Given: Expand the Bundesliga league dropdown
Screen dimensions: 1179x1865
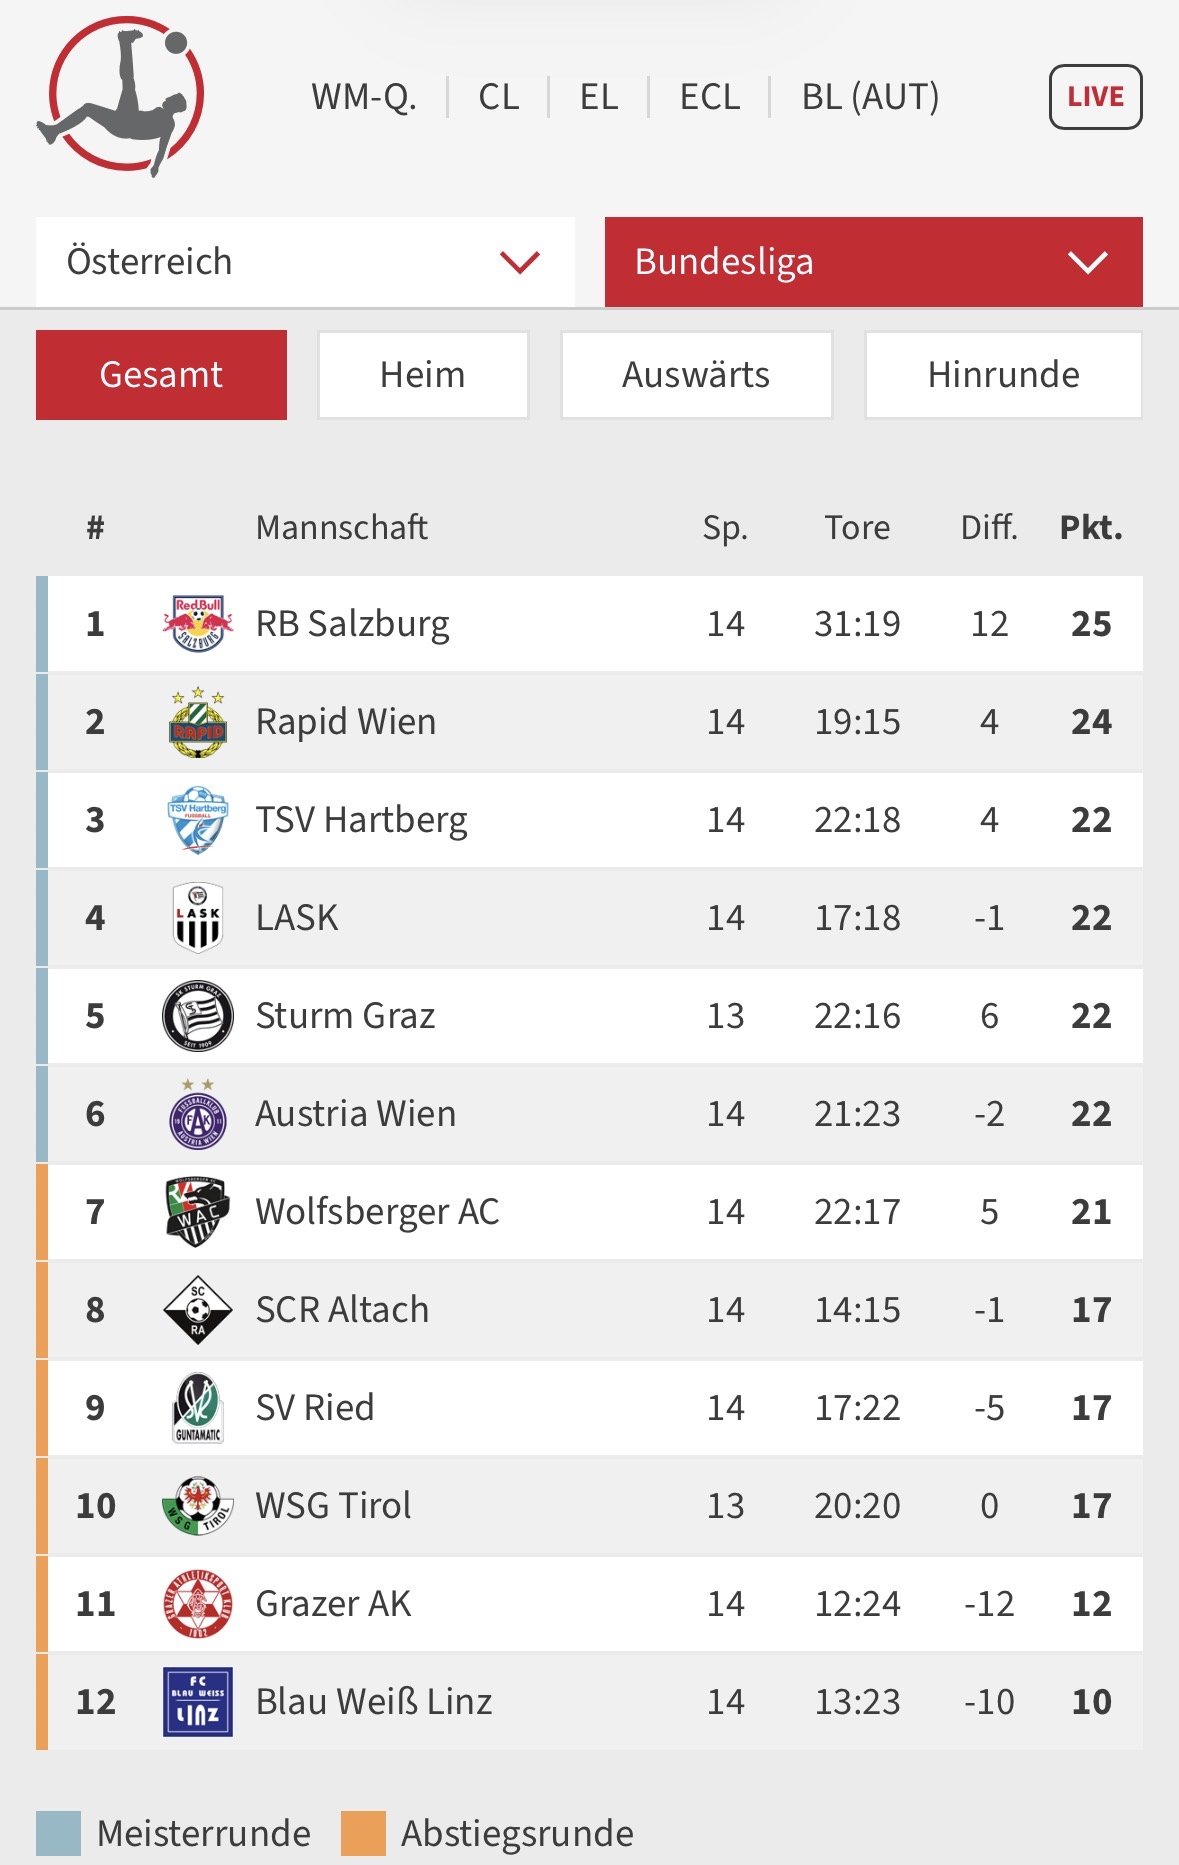Looking at the screenshot, I should (x=873, y=262).
